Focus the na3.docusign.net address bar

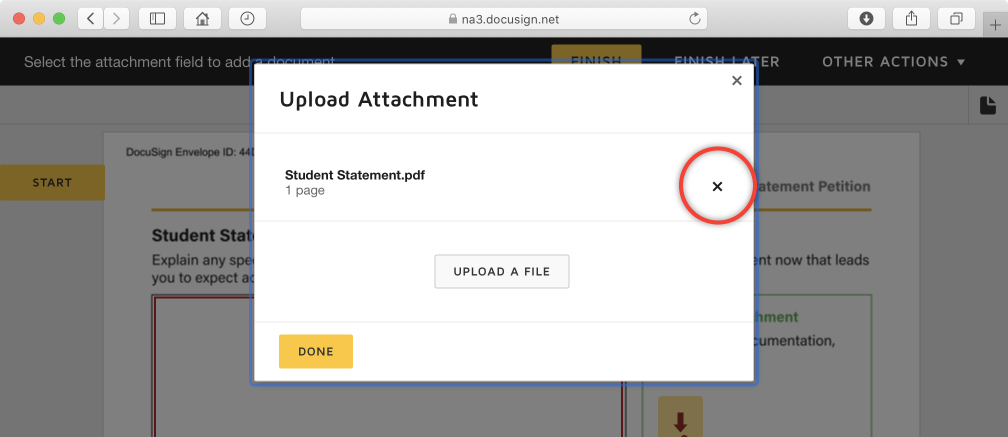tap(504, 19)
